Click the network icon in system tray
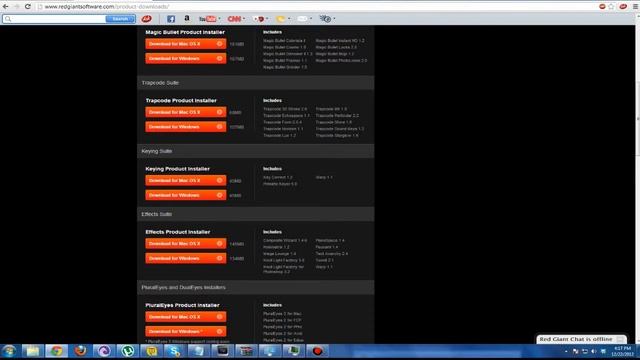The image size is (640, 360). point(584,351)
